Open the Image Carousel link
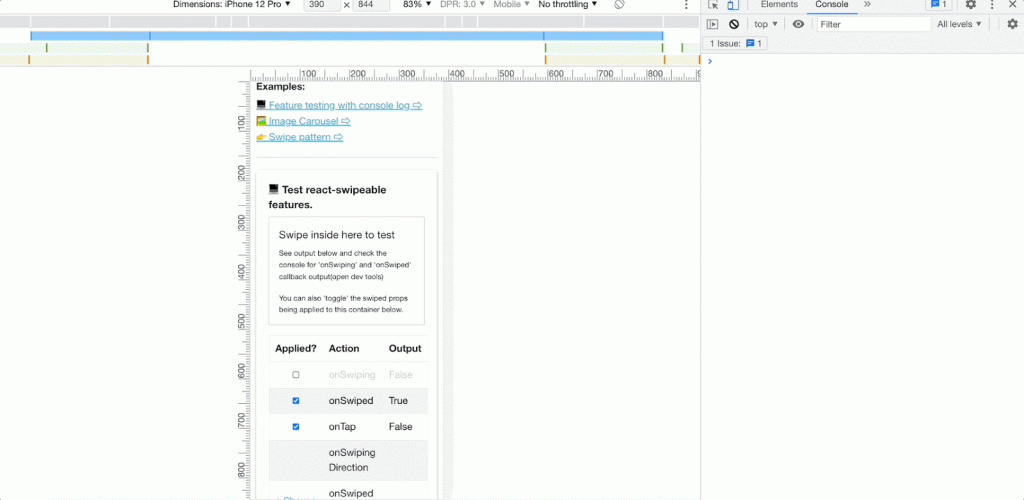Viewport: 1024px width, 500px height. (x=303, y=121)
